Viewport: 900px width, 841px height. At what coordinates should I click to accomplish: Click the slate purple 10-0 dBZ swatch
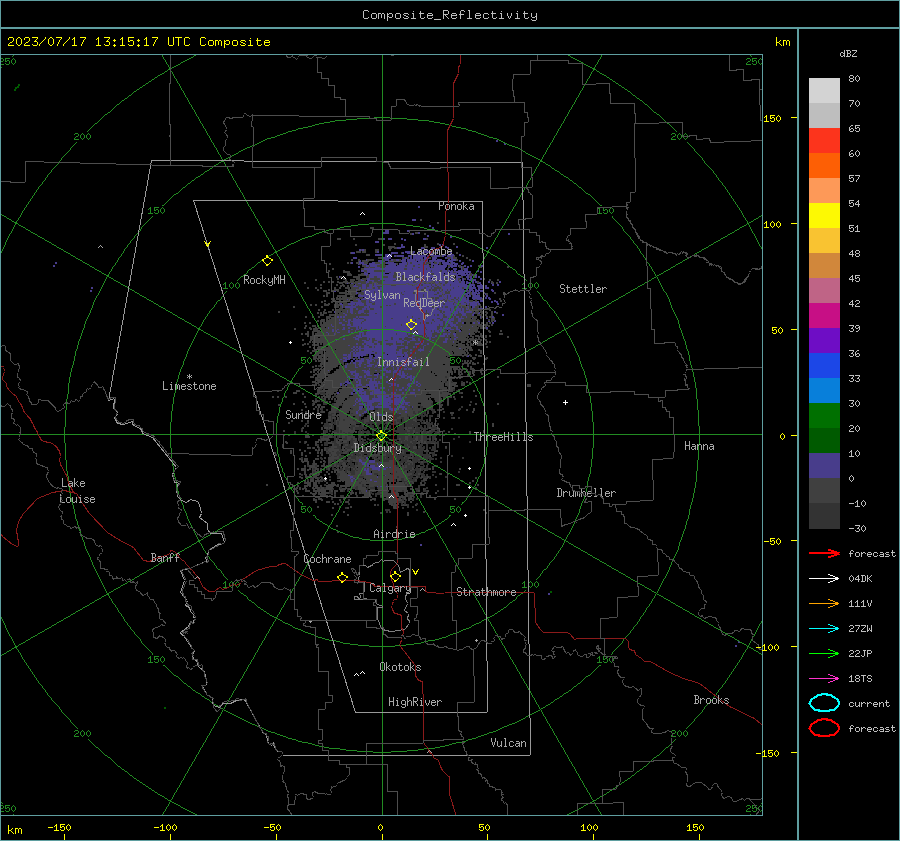(824, 466)
